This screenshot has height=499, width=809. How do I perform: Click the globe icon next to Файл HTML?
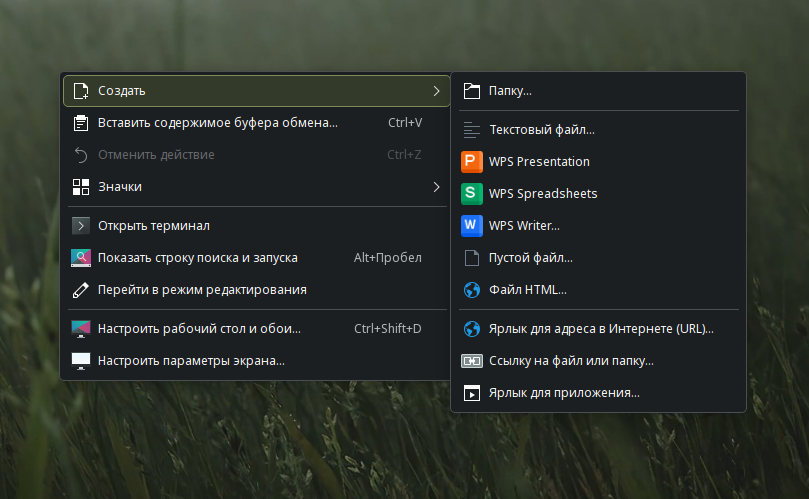472,290
